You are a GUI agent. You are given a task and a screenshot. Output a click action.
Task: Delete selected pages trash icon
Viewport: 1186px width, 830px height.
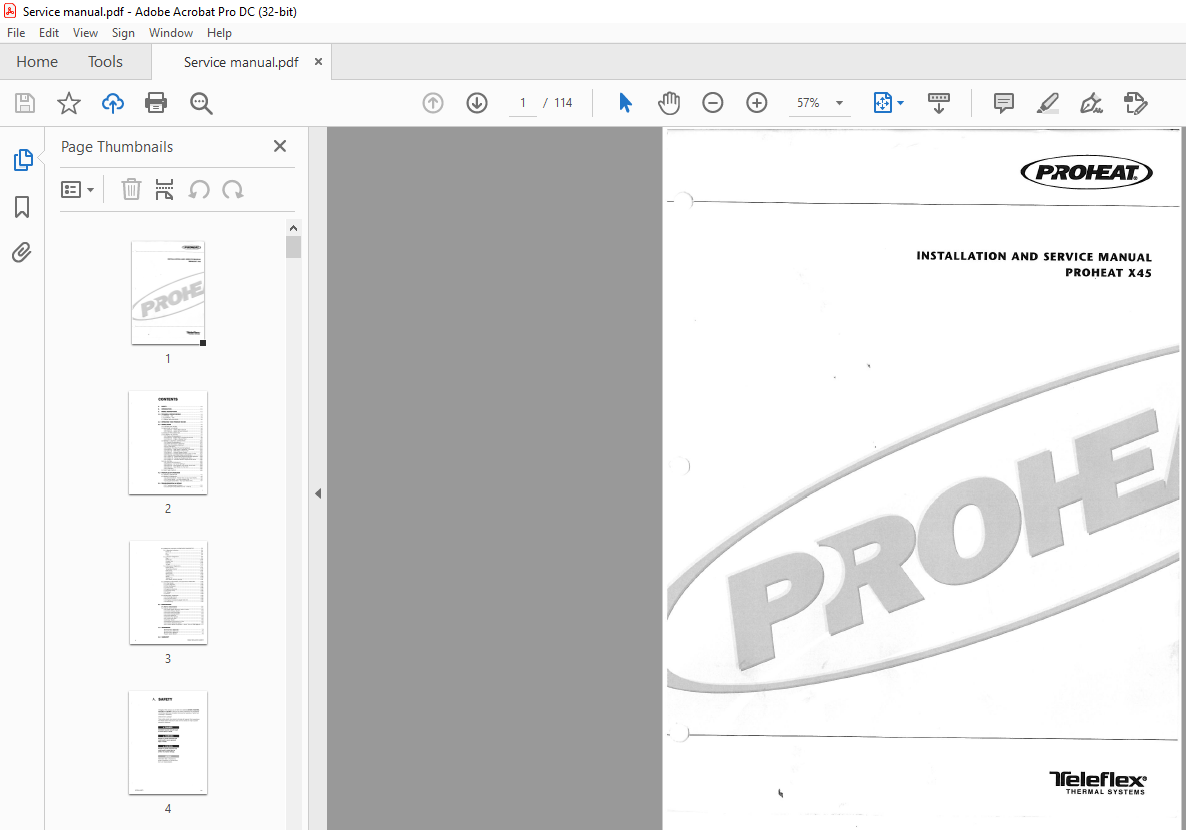(x=132, y=189)
